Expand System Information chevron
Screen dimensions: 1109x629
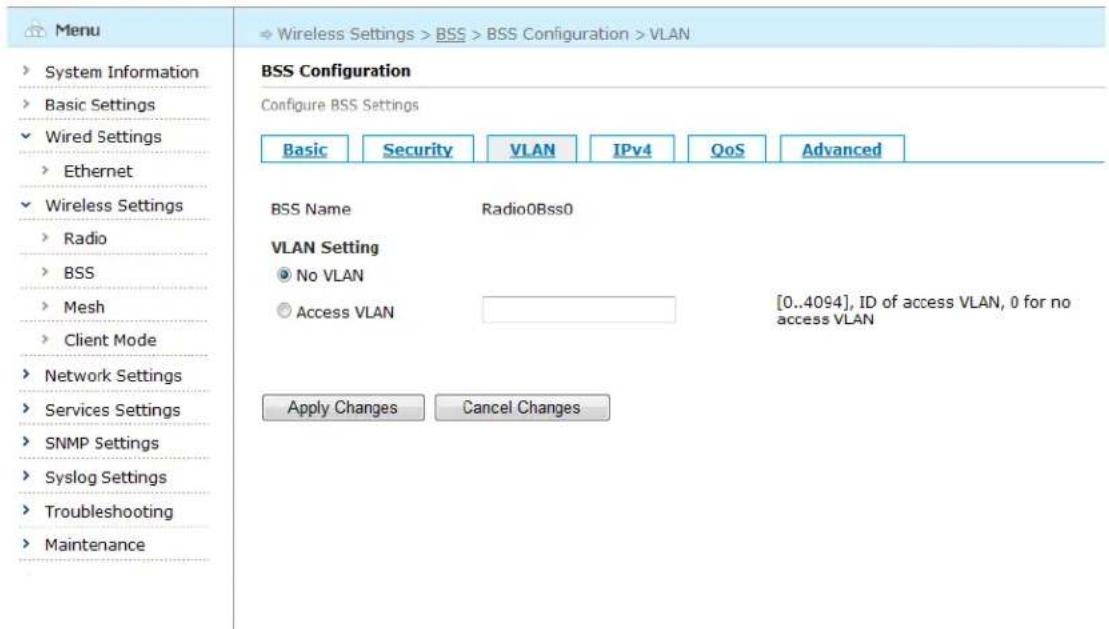[26, 71]
